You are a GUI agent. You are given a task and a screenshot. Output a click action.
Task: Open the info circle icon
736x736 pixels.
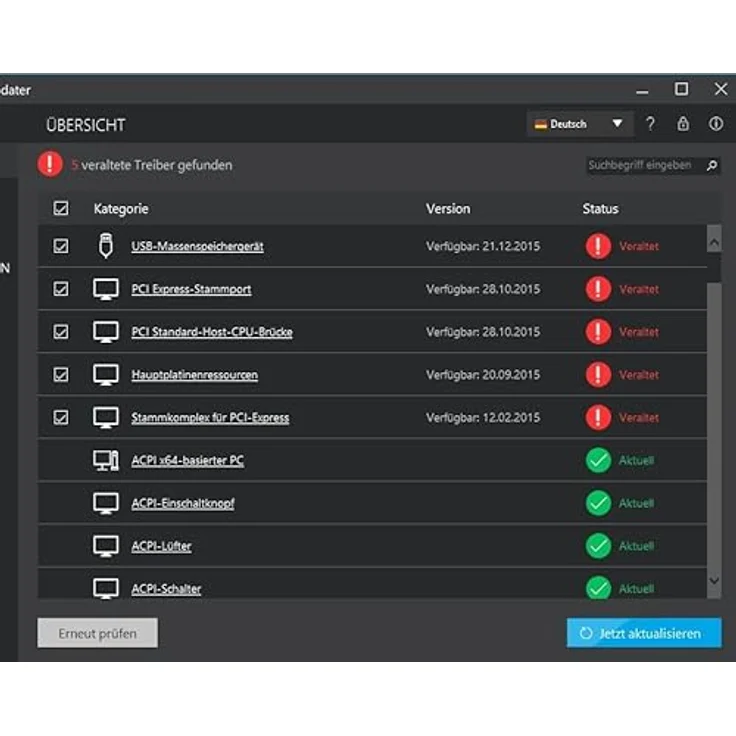point(715,124)
